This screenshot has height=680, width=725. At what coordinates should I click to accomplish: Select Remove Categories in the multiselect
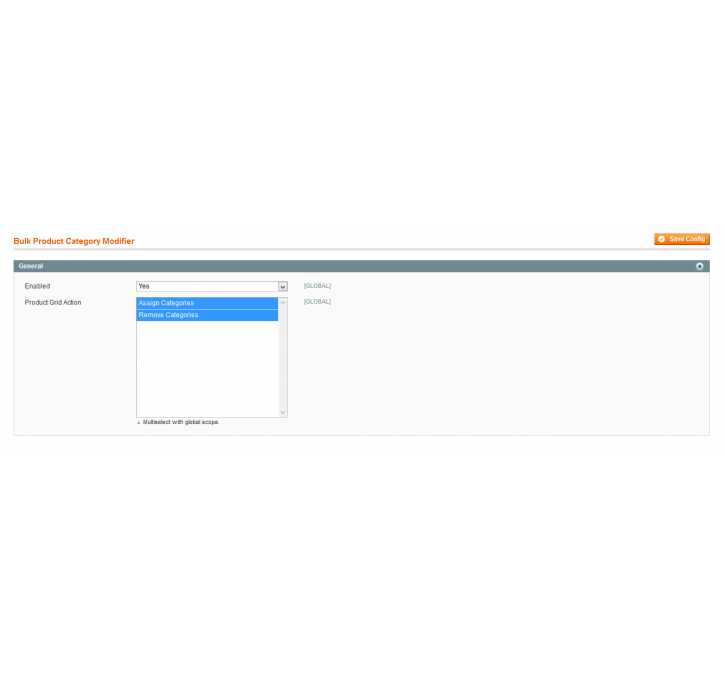207,315
